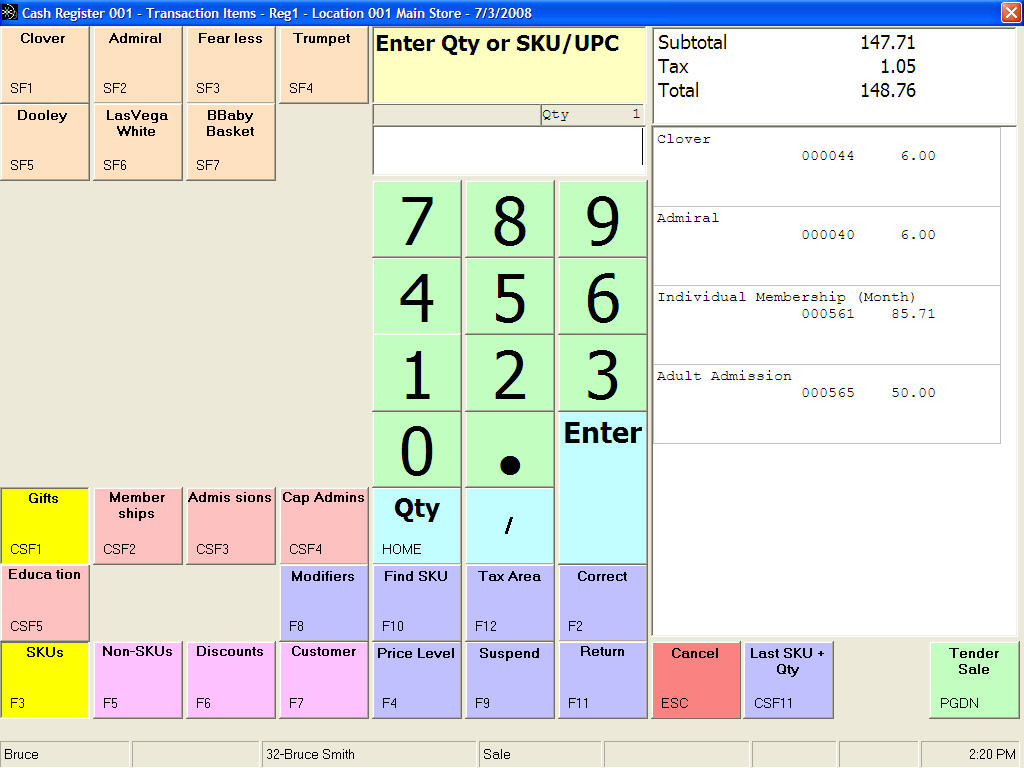The height and width of the screenshot is (768, 1024).
Task: Click the Find SKU button
Action: point(416,602)
